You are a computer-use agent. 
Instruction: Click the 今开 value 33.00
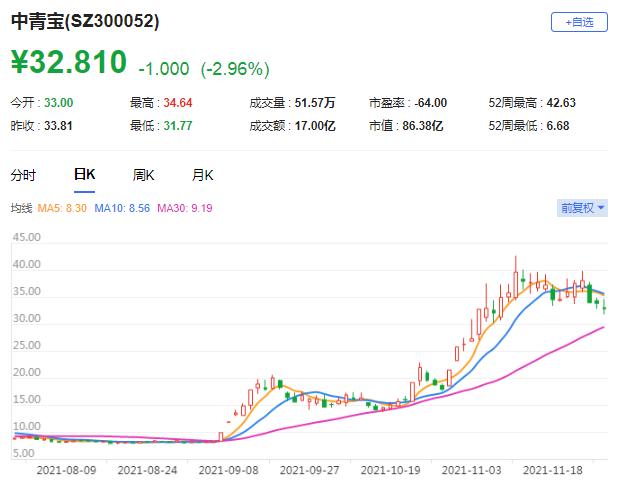[59, 103]
